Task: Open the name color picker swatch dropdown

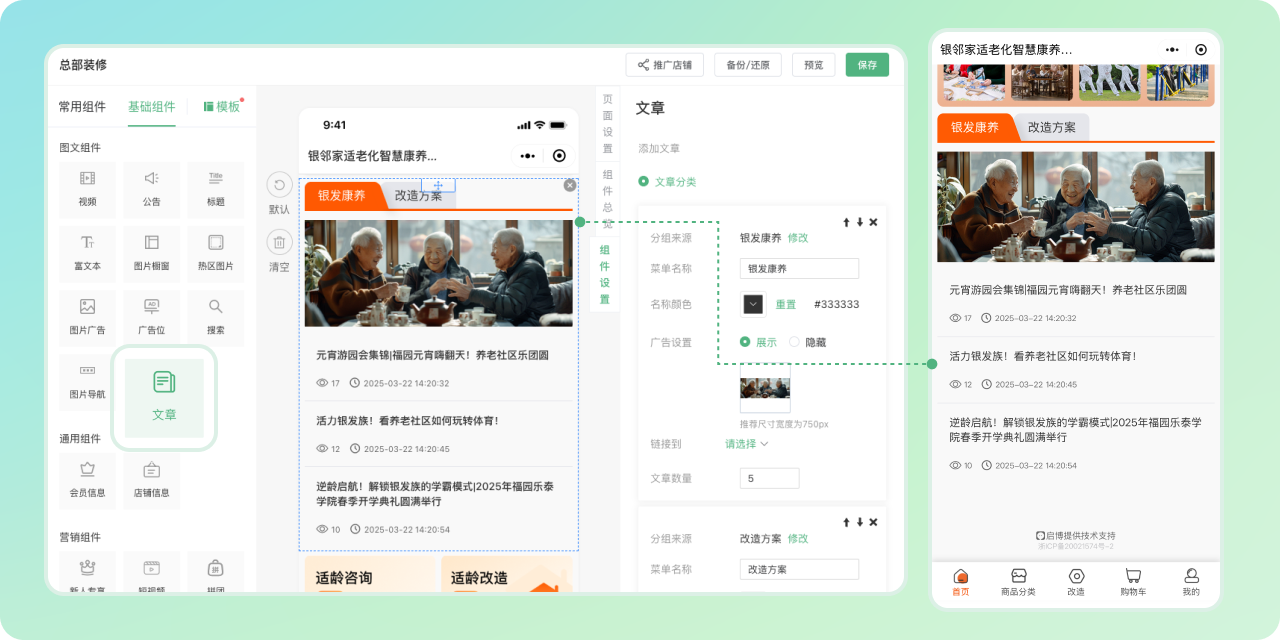Action: (x=753, y=304)
